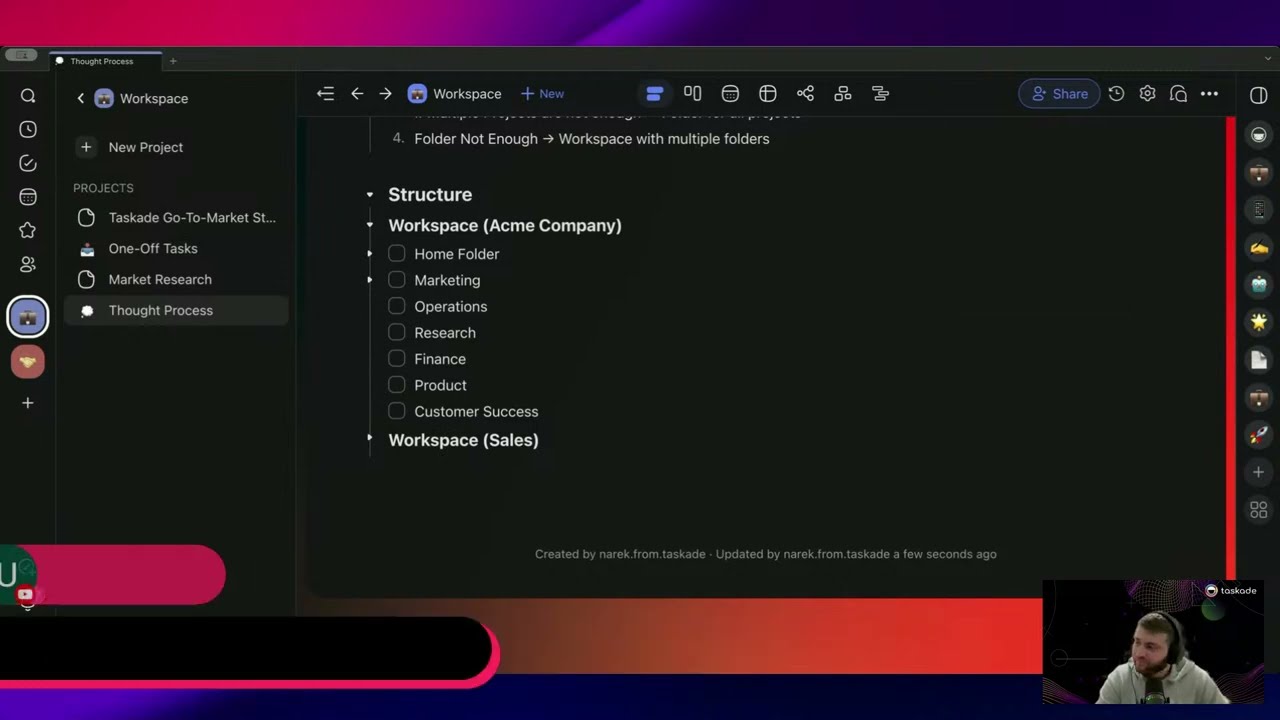
Task: Check the Customer Success checkbox
Action: click(397, 411)
